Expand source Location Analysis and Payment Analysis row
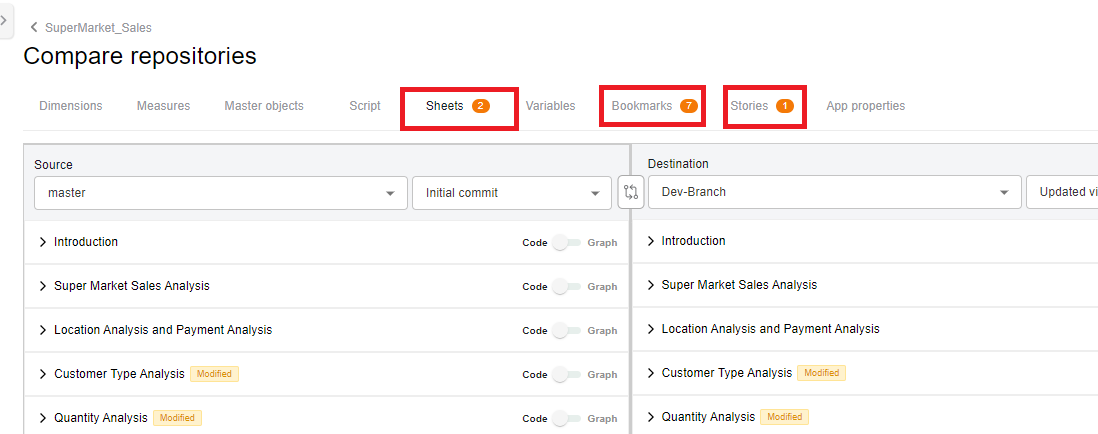 click(x=43, y=330)
